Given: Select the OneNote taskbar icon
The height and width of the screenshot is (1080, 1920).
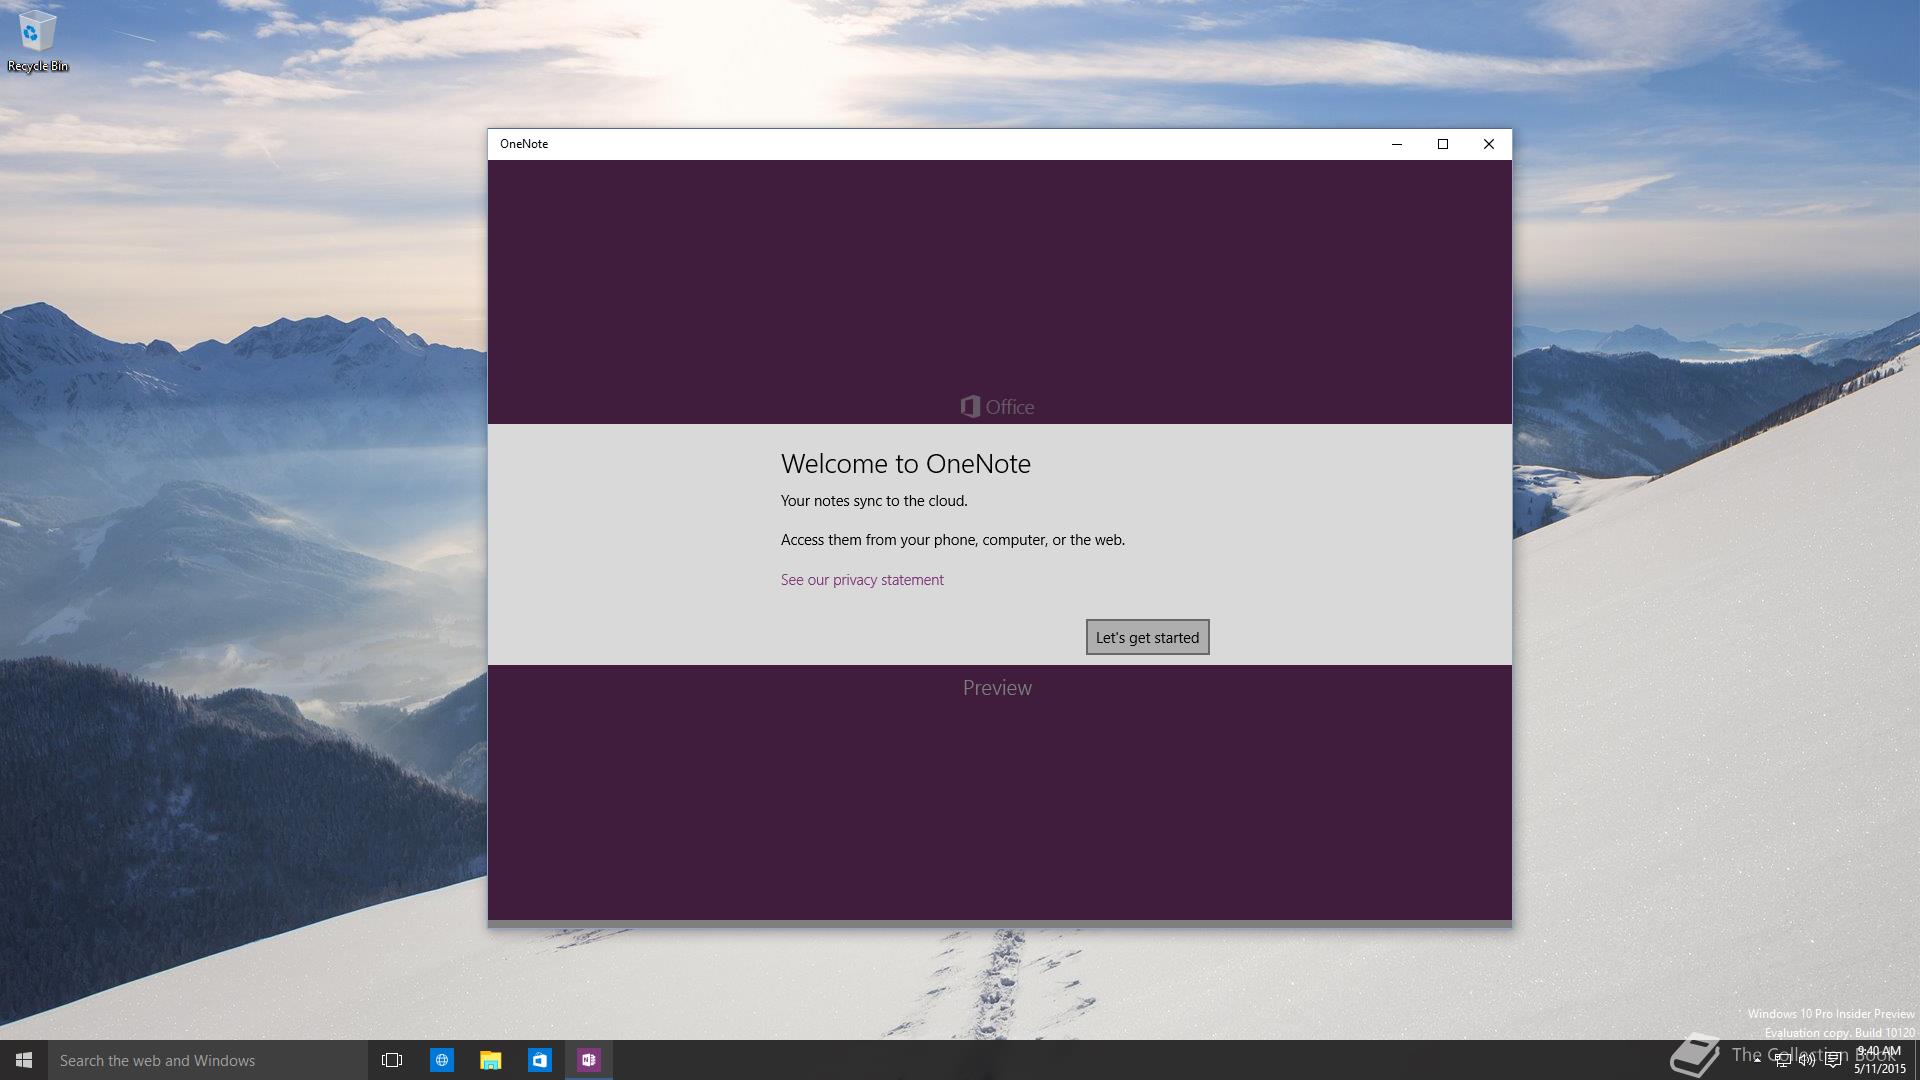Looking at the screenshot, I should click(x=588, y=1060).
